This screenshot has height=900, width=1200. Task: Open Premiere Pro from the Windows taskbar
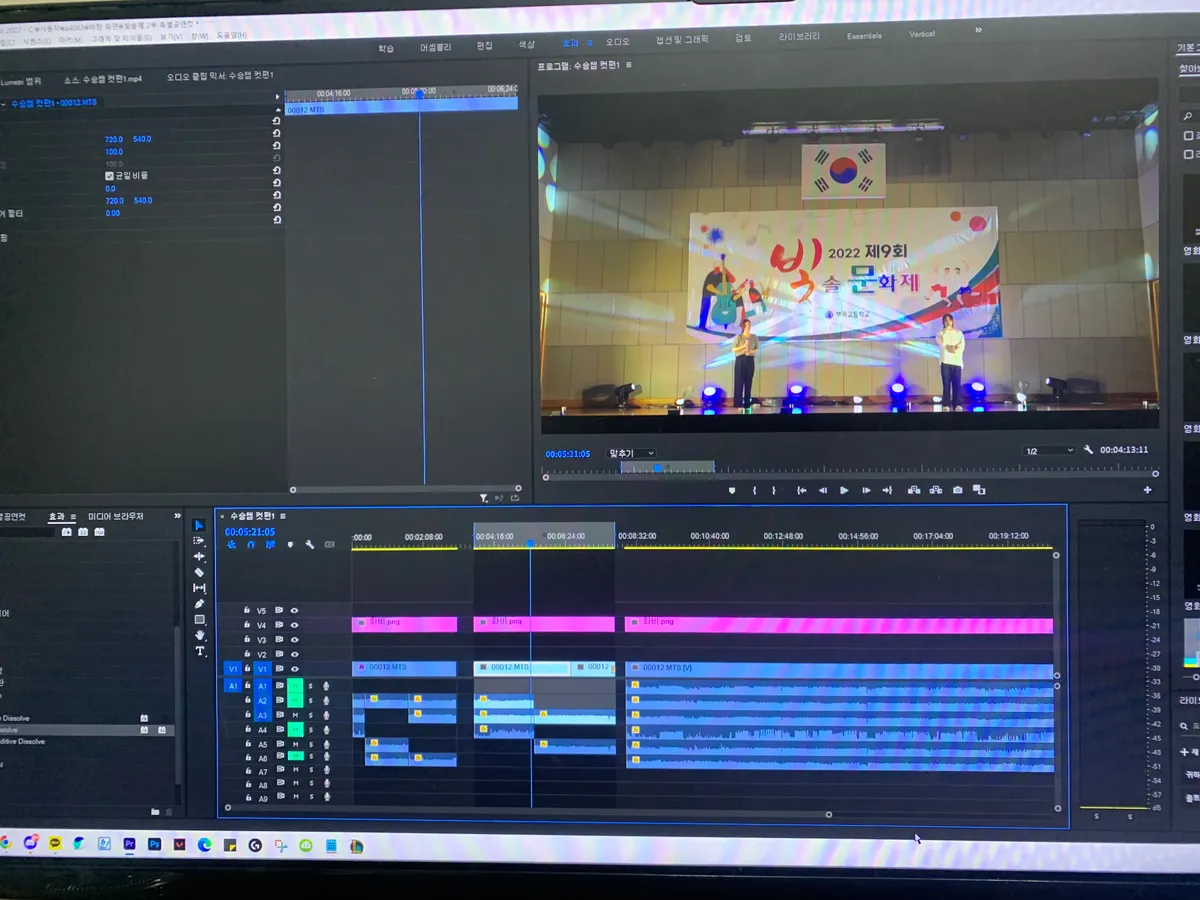(129, 844)
